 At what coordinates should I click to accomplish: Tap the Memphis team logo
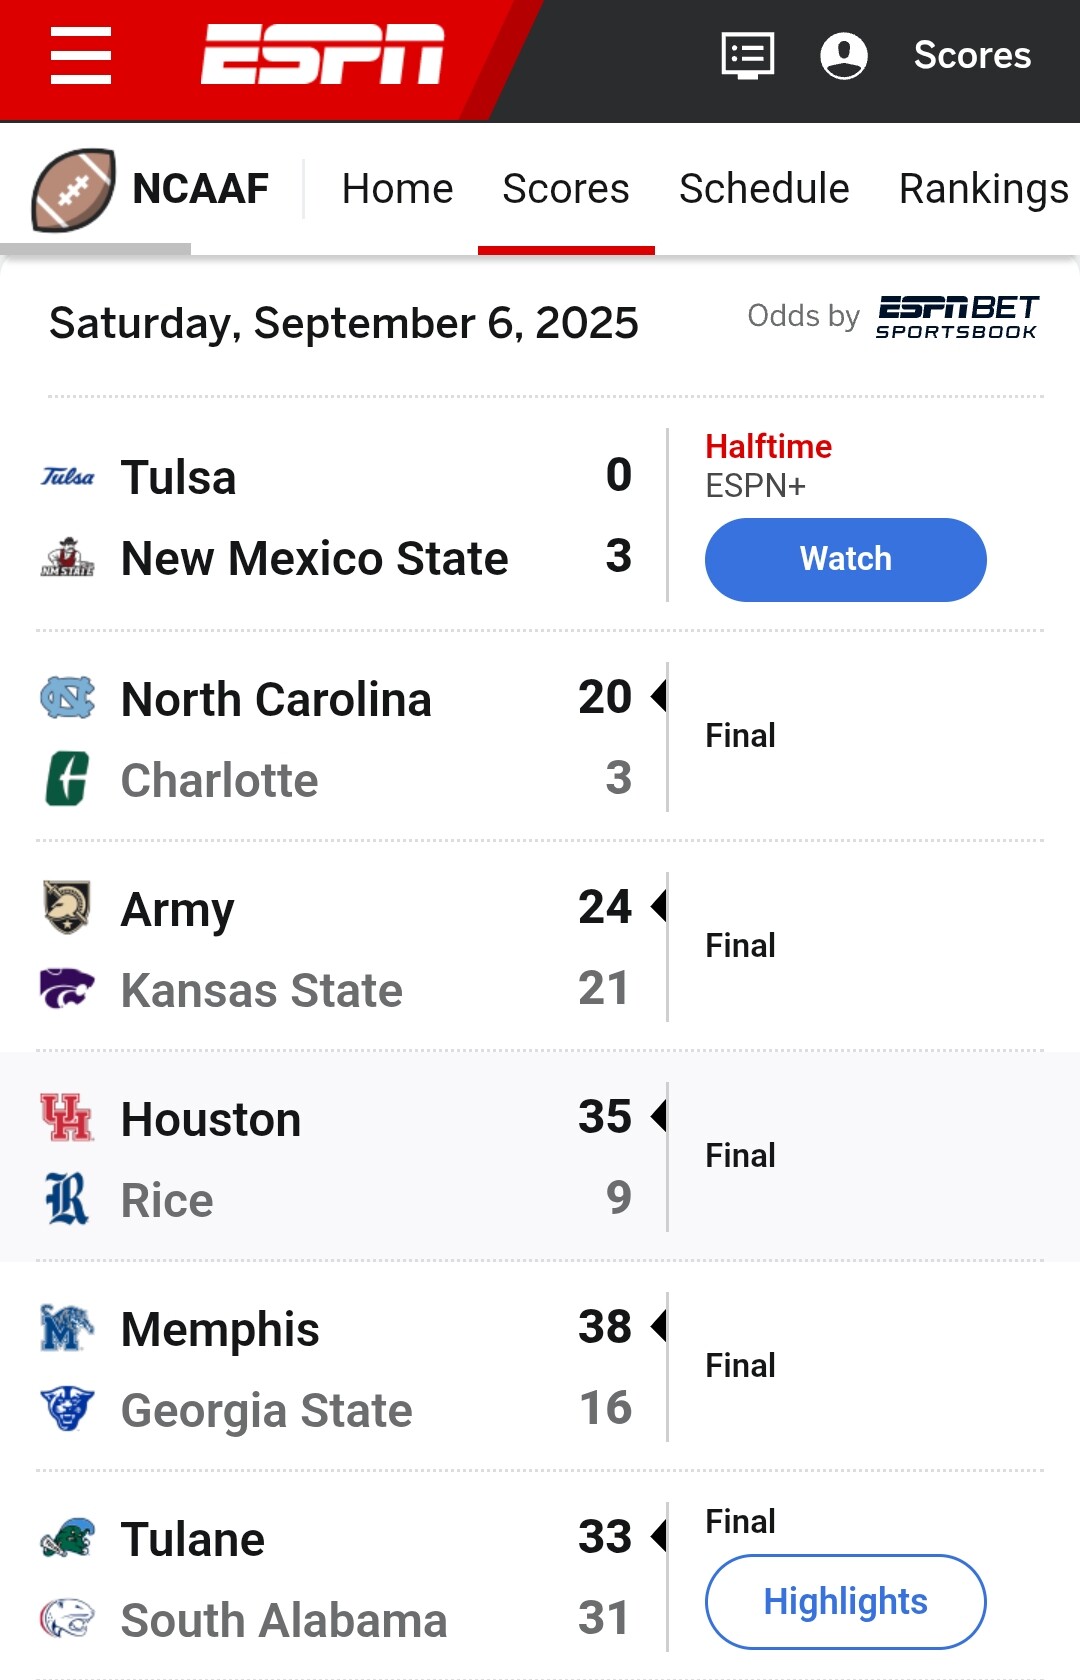point(67,1328)
